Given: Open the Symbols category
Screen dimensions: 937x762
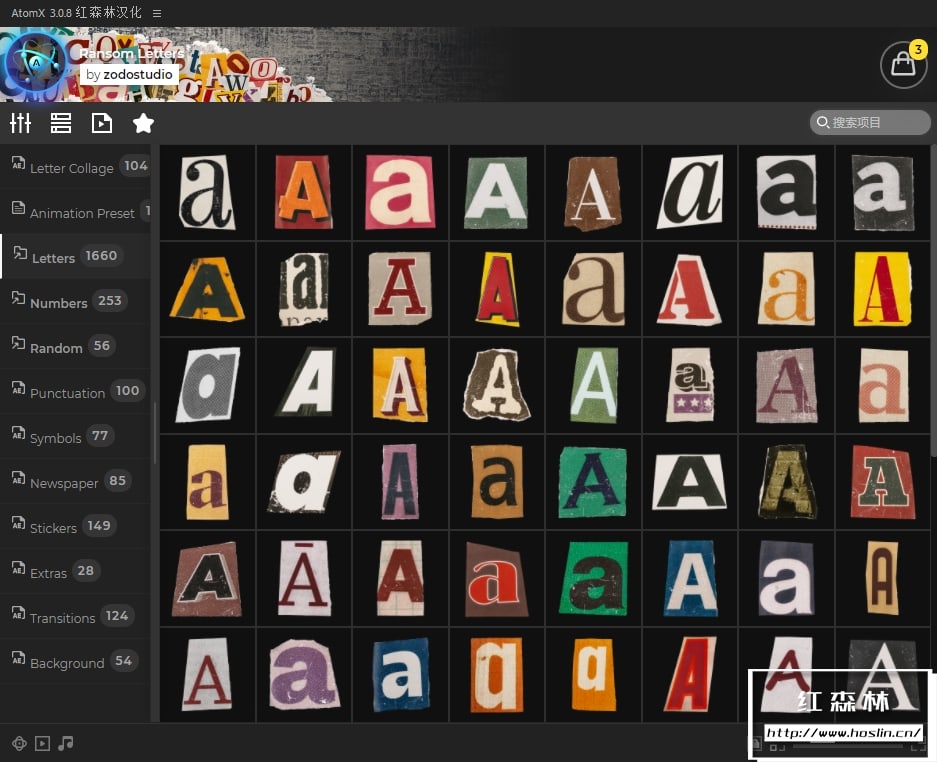Looking at the screenshot, I should [75, 436].
